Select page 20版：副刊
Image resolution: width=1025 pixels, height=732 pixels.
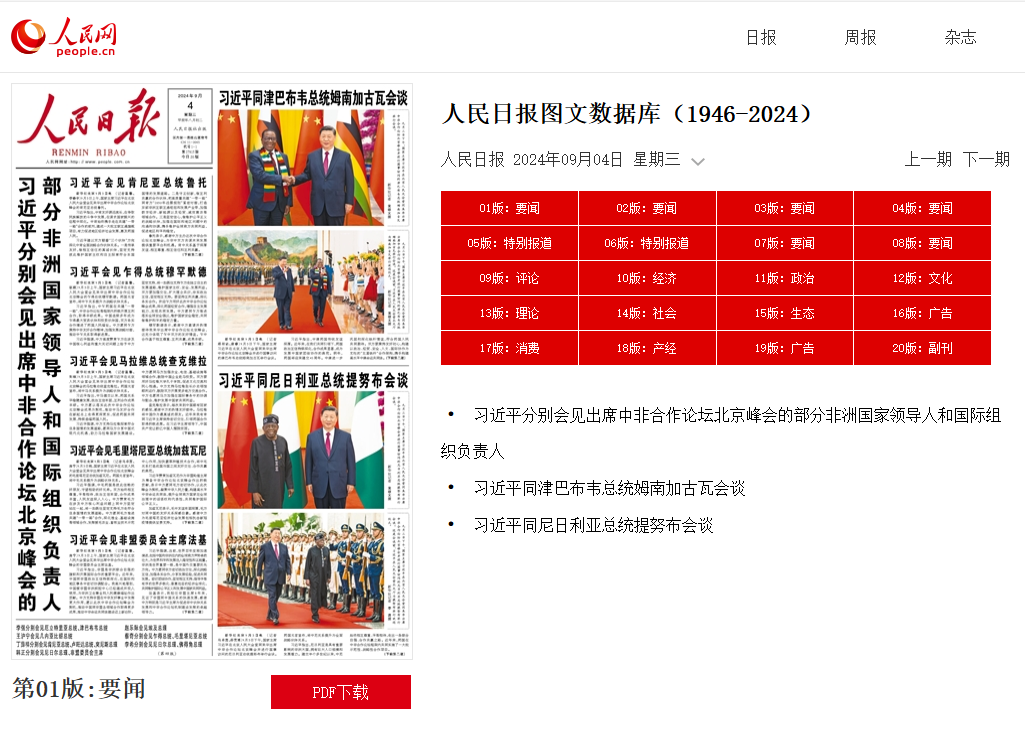pos(922,348)
